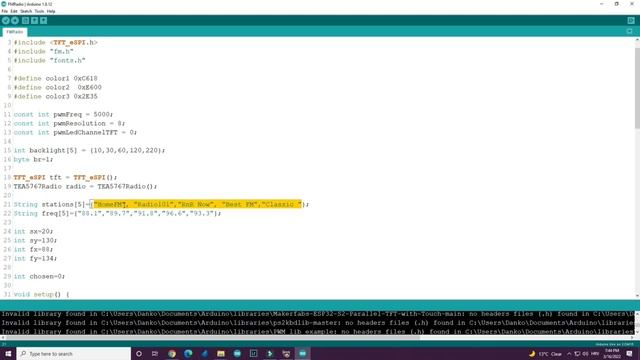The image size is (640, 360).
Task: Open the tab options dropdown arrow
Action: (x=630, y=31)
